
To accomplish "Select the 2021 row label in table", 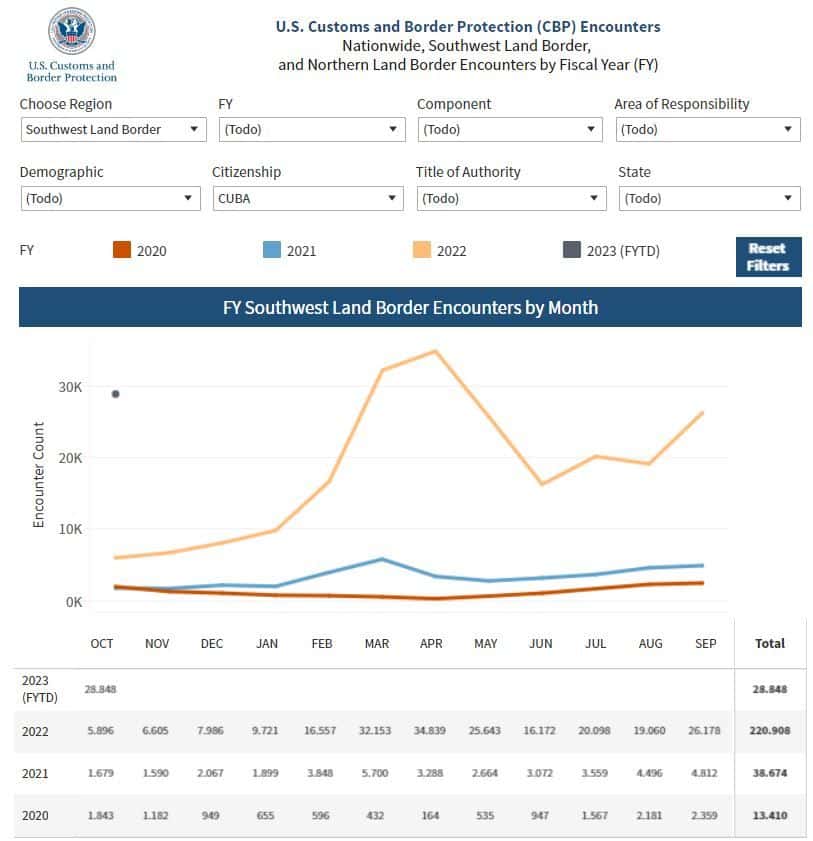I will point(35,773).
